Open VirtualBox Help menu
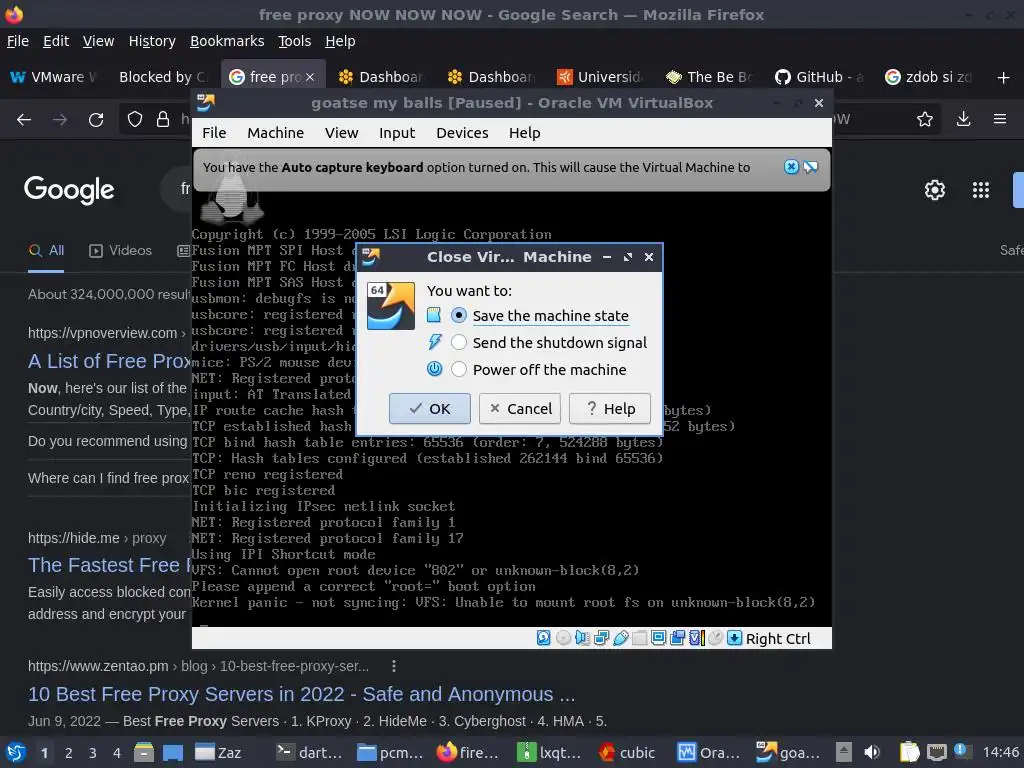This screenshot has height=768, width=1024. (524, 133)
